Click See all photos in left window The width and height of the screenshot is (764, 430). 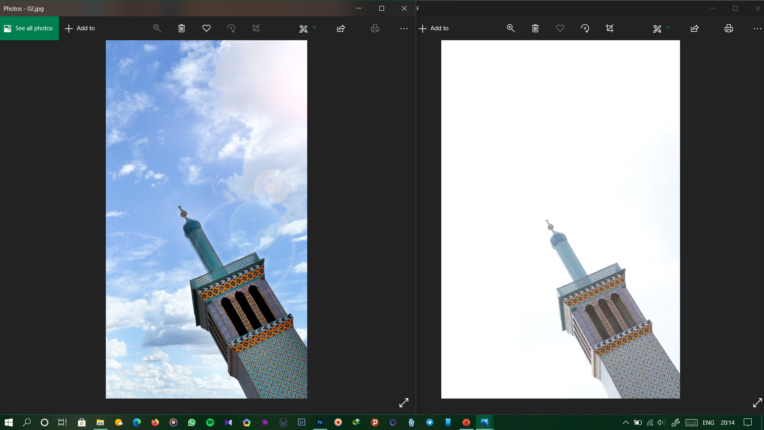pyautogui.click(x=29, y=28)
